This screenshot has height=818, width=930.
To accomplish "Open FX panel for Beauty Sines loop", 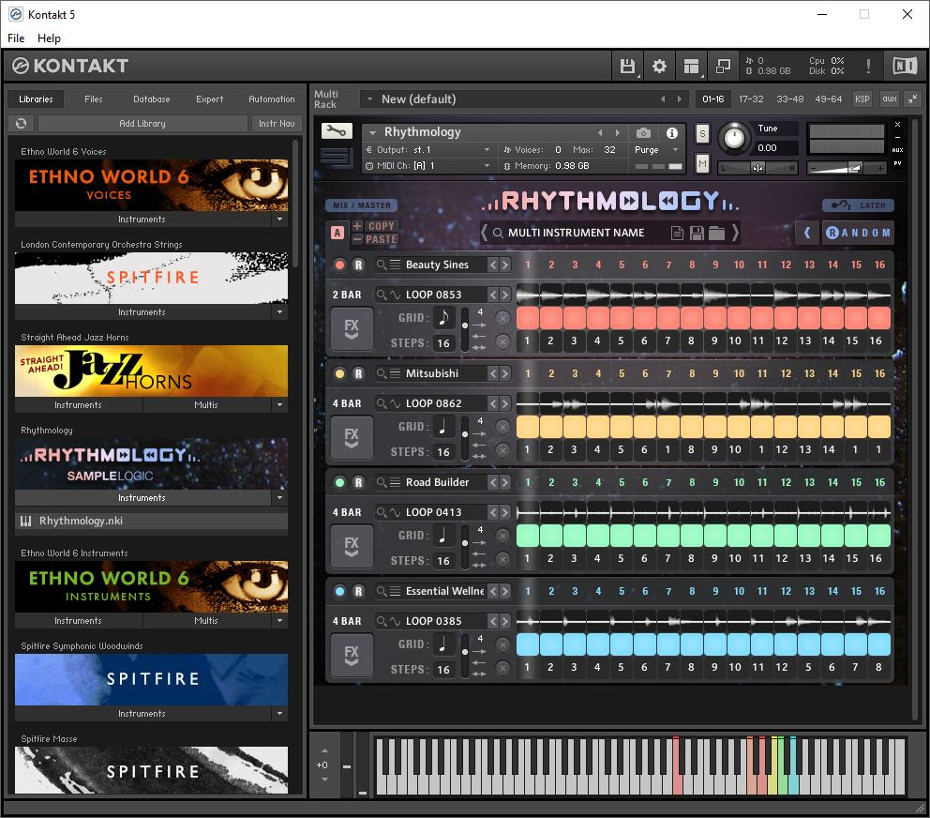I will [352, 329].
